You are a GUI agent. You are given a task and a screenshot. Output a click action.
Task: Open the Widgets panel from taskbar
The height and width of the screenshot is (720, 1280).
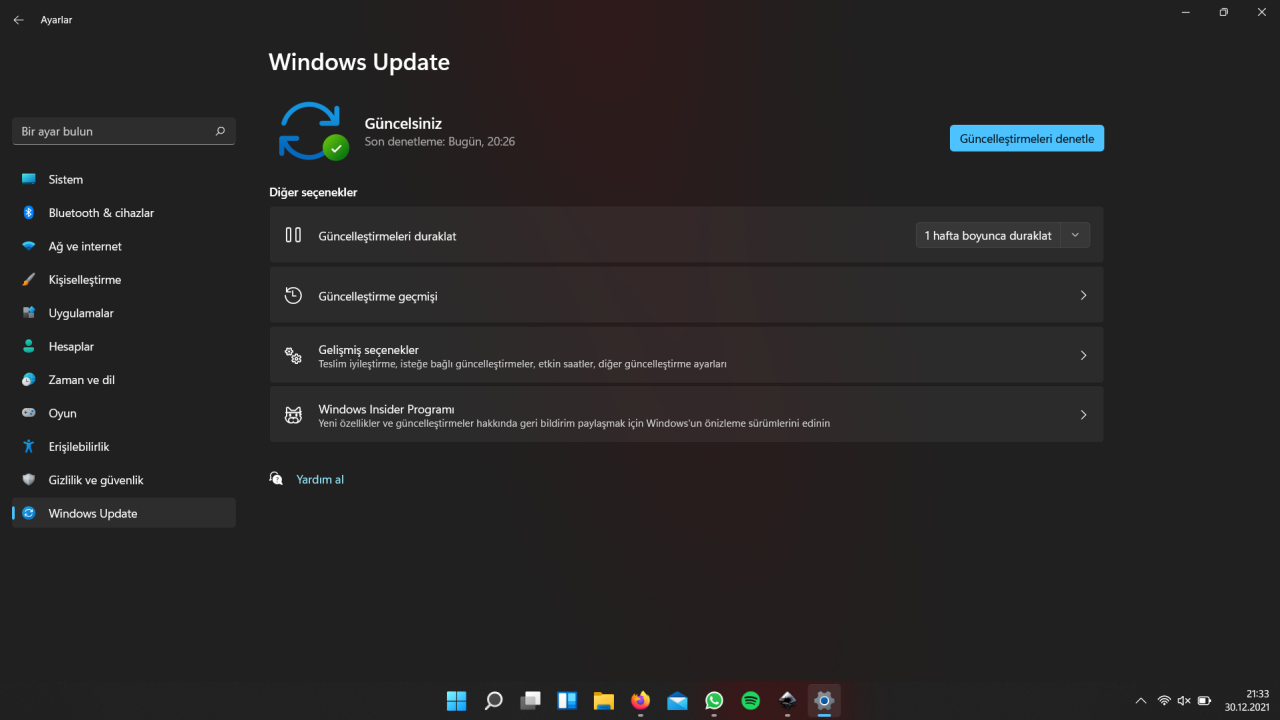[567, 700]
